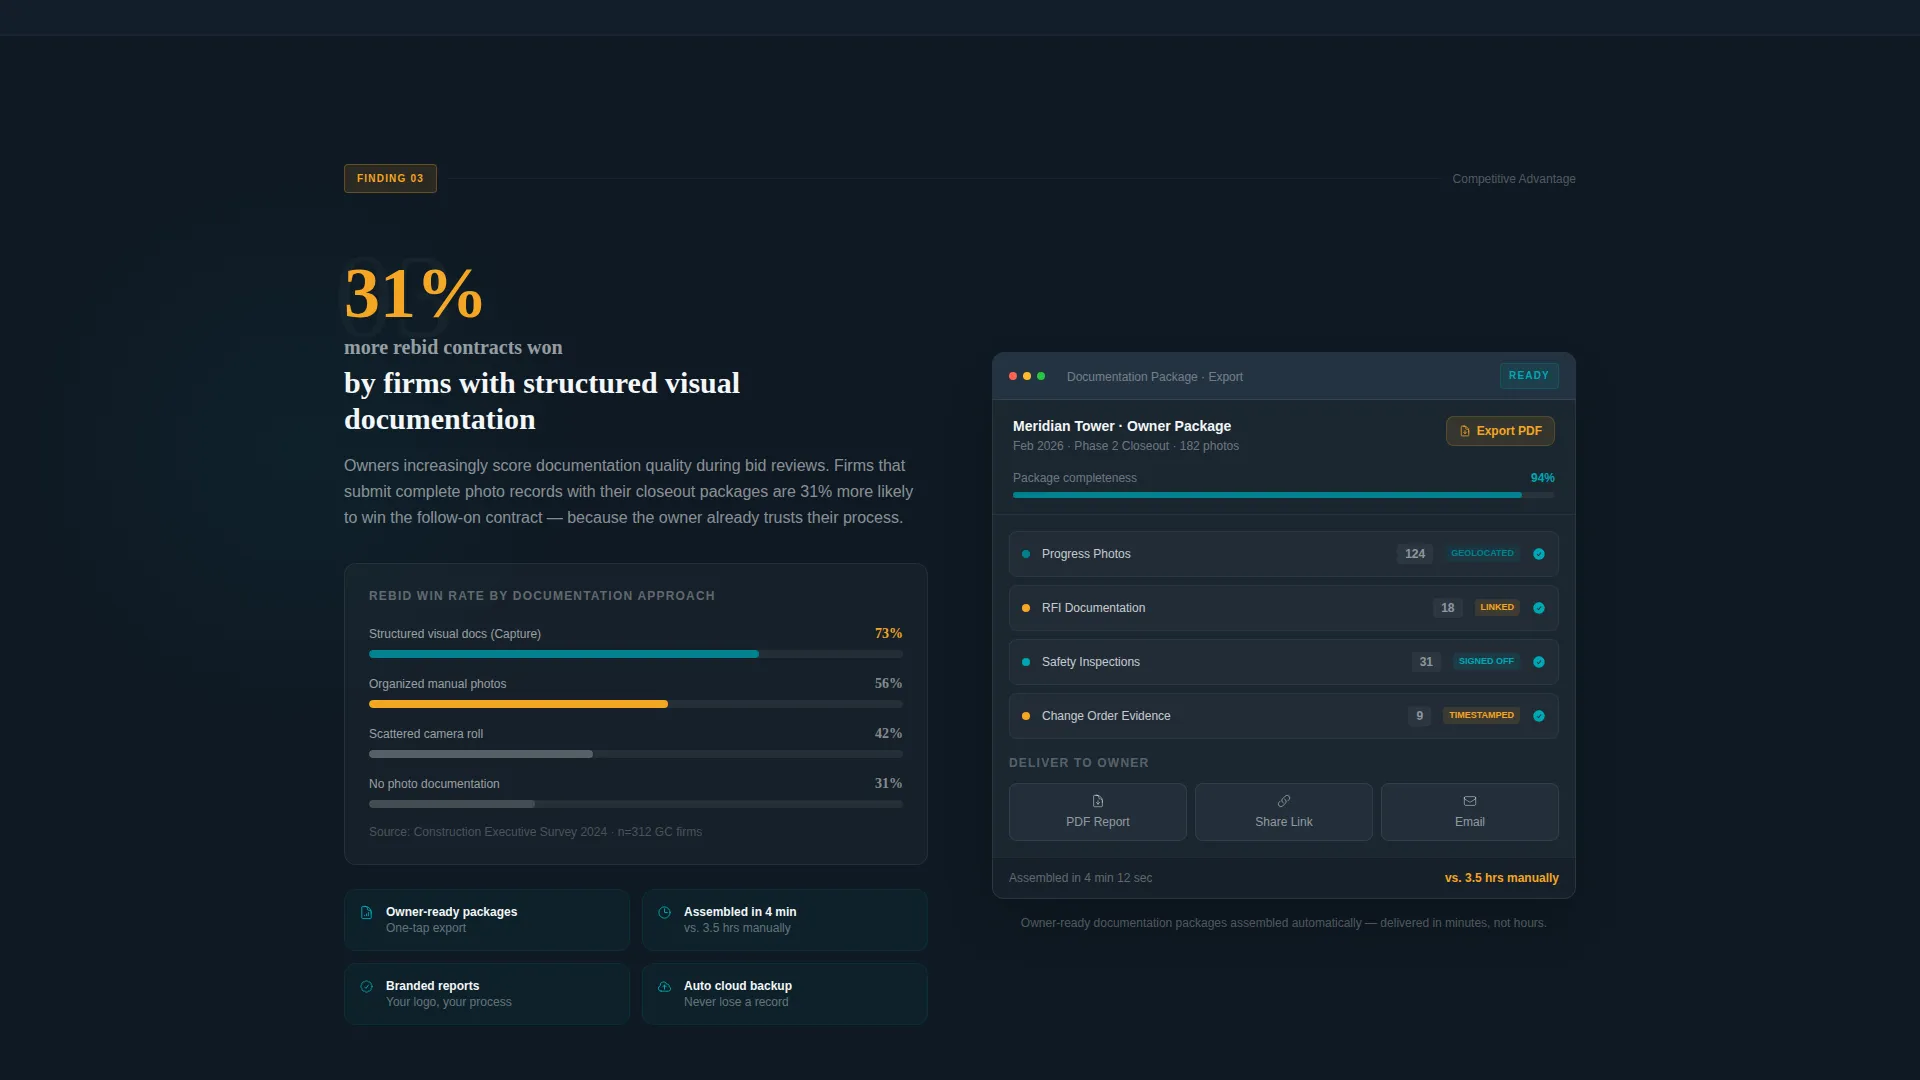Click the teal dot beside Progress Photos
Viewport: 1920px width, 1080px height.
(1026, 554)
